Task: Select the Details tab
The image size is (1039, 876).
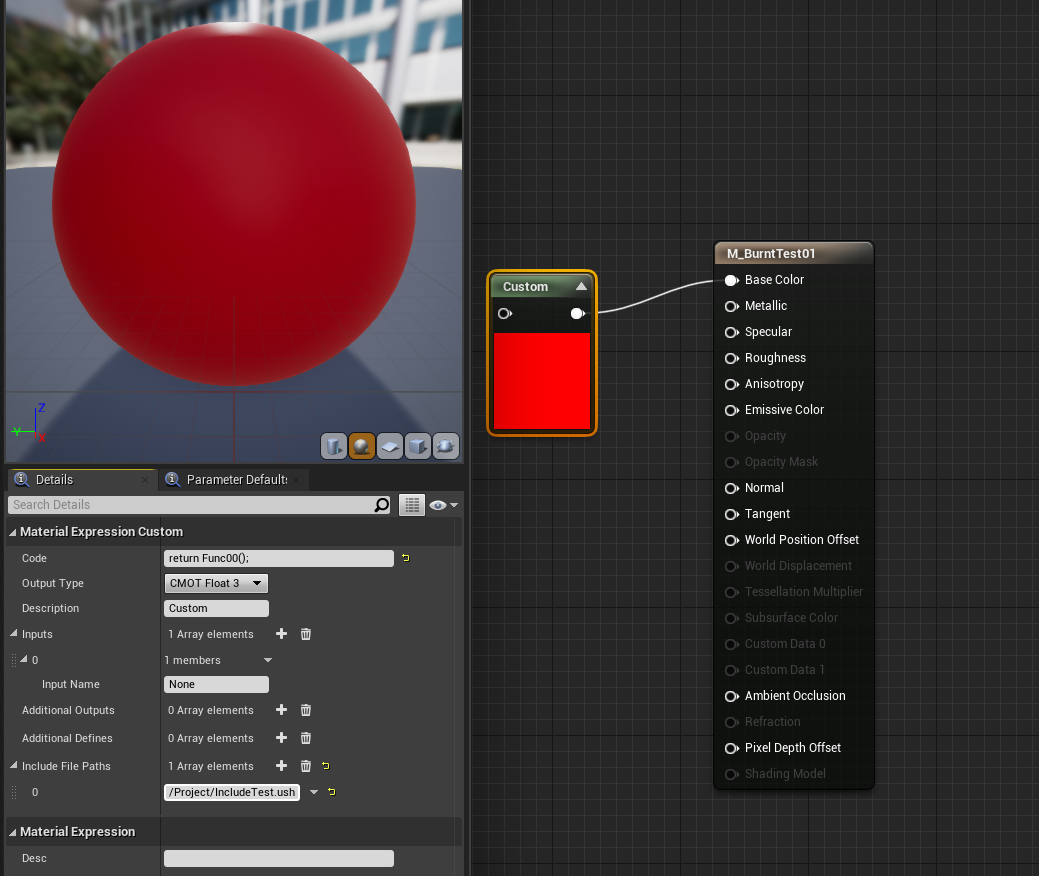Action: click(x=82, y=479)
